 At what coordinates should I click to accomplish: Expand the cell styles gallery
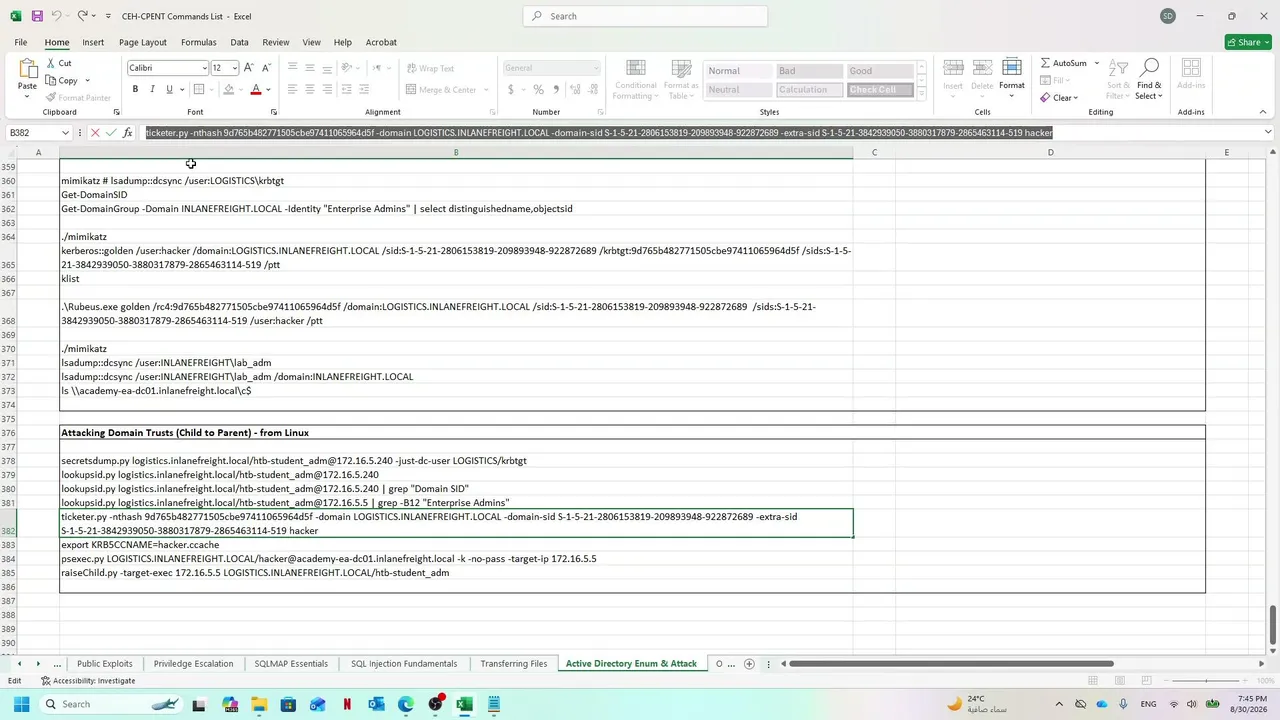(x=921, y=95)
